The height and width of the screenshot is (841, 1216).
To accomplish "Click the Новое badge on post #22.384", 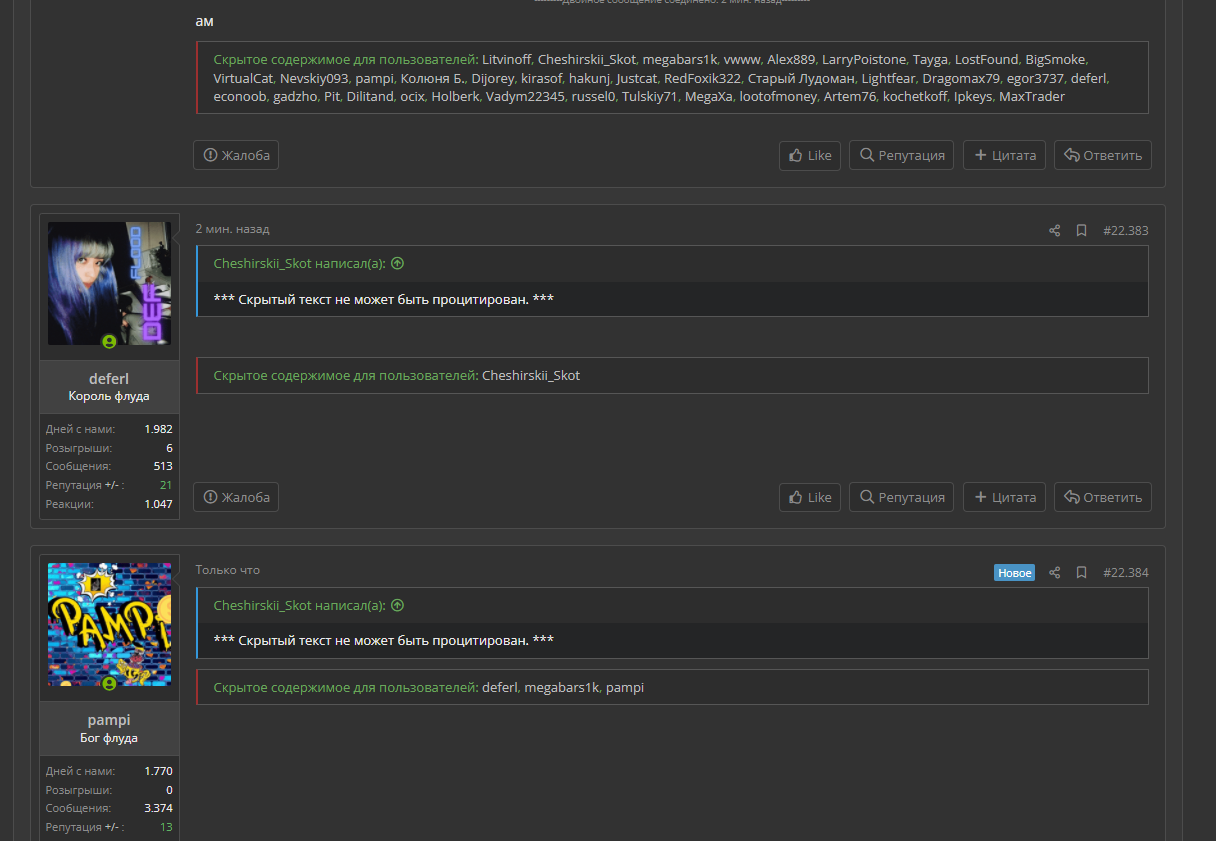I will [1014, 573].
